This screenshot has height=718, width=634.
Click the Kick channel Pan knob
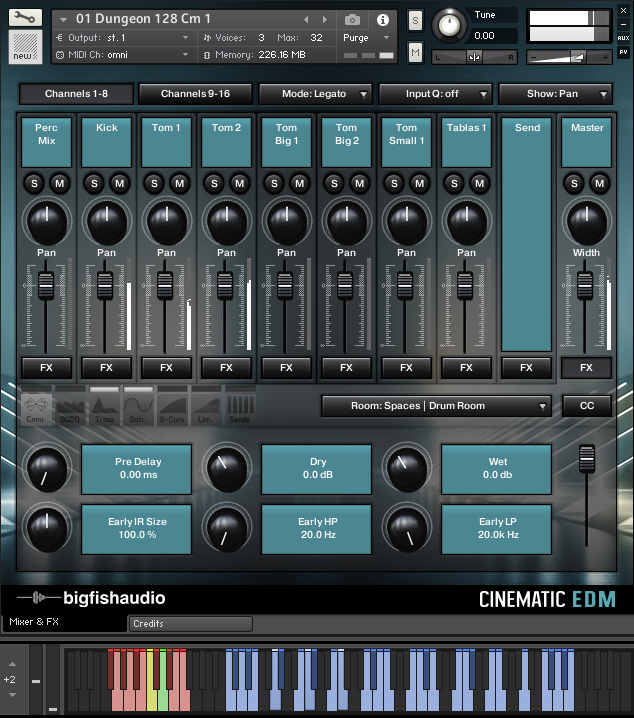pyautogui.click(x=107, y=222)
